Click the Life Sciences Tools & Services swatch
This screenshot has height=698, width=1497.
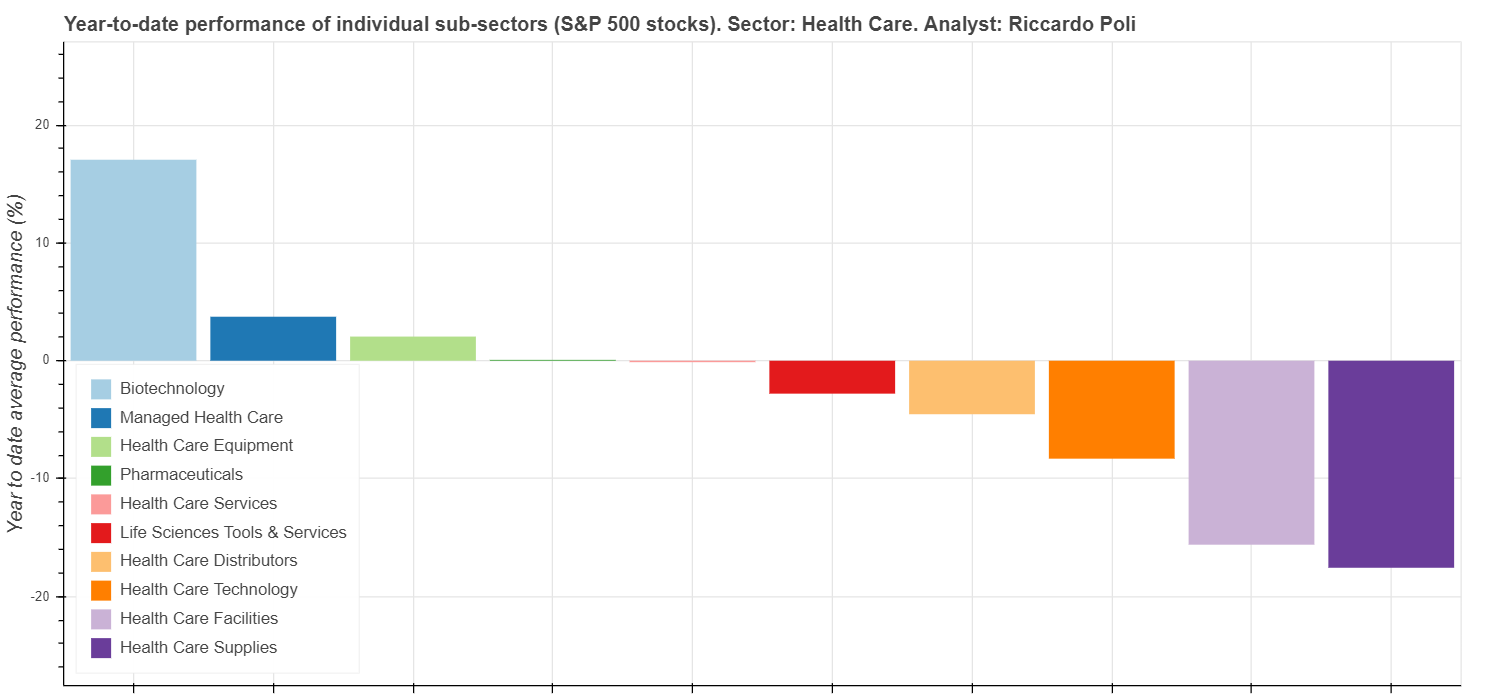[x=101, y=533]
